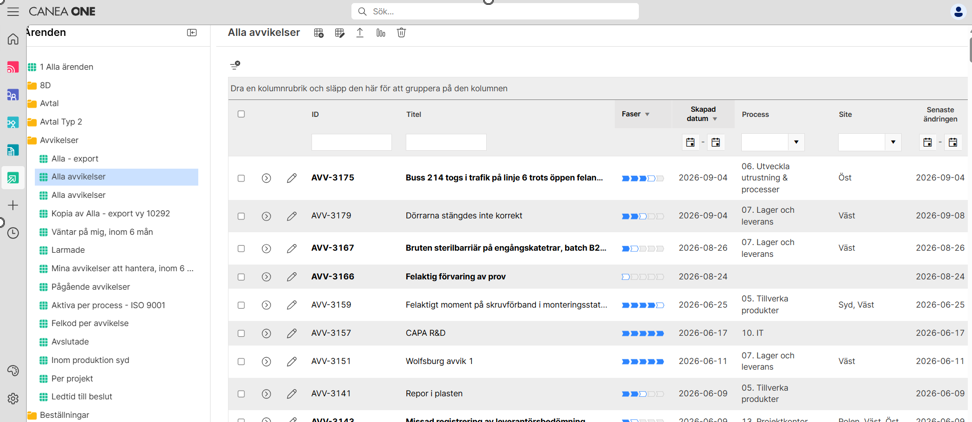Tick checkbox for row AVV-3157

pos(241,333)
